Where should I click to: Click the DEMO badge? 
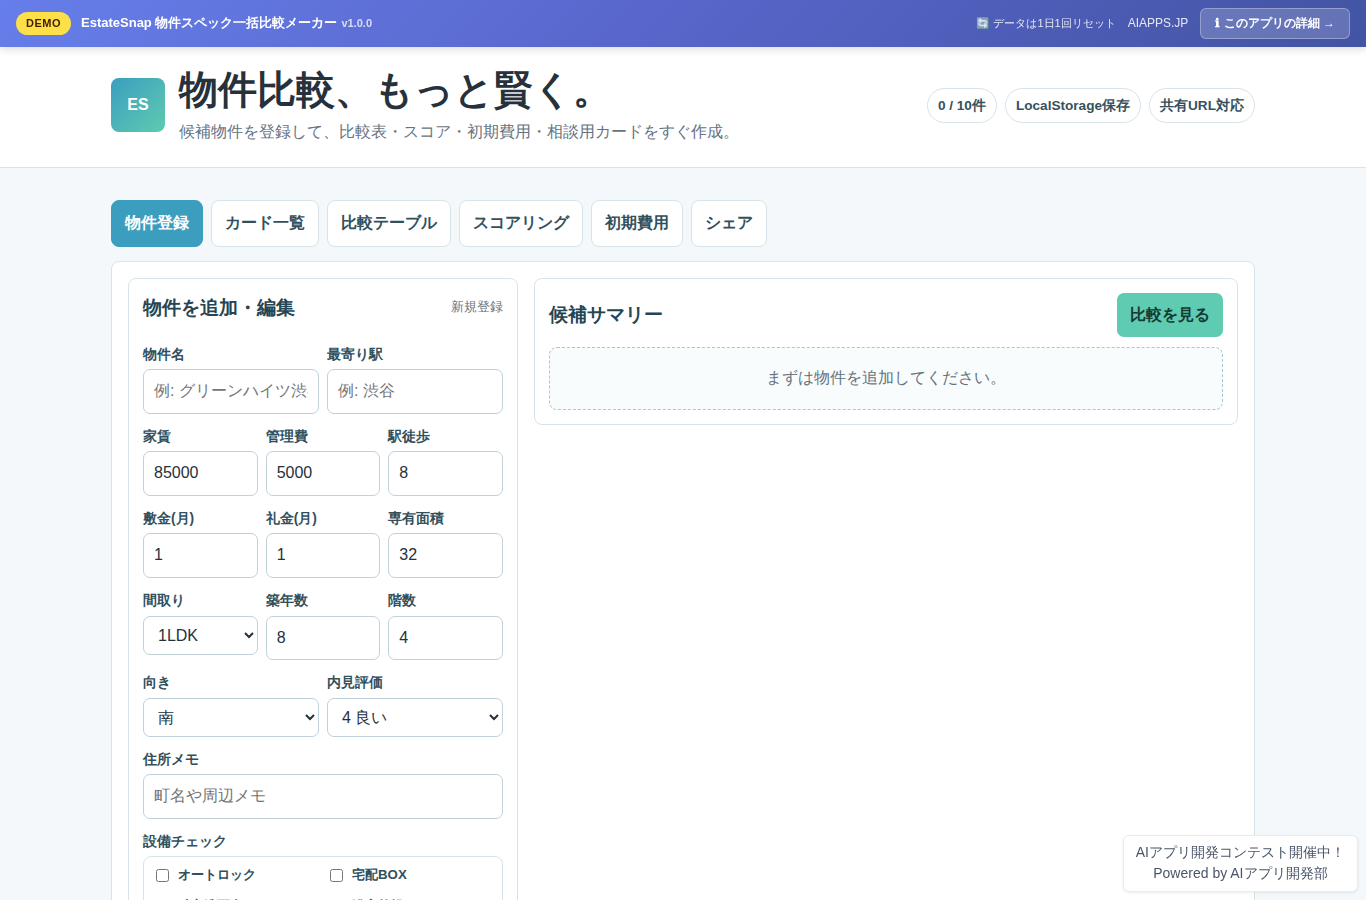(x=43, y=23)
